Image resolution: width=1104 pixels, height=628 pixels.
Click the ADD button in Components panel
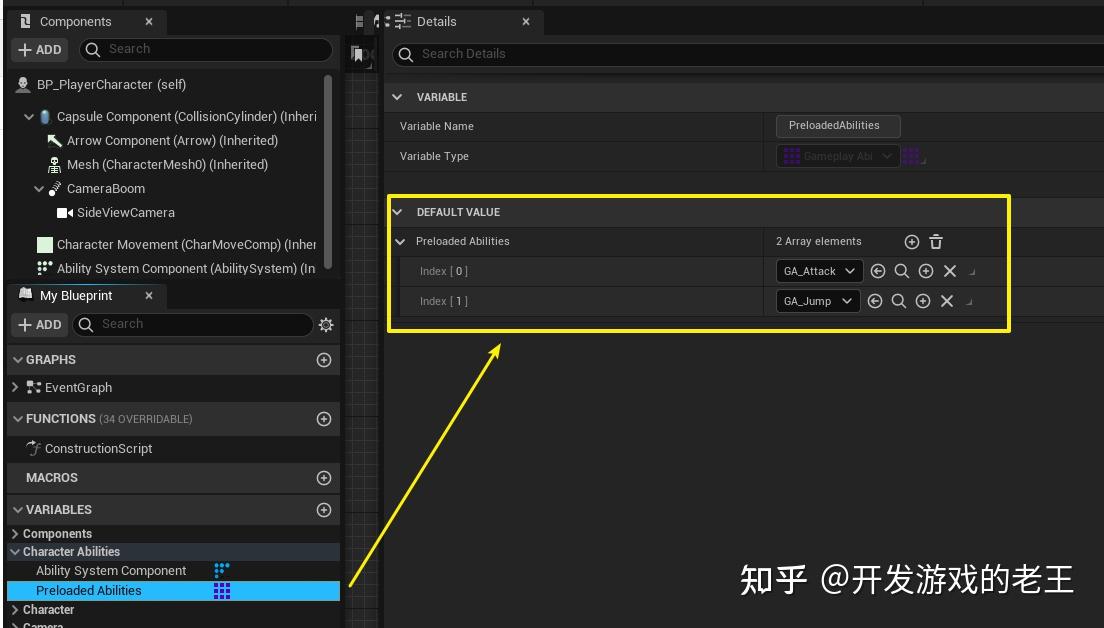pos(39,49)
